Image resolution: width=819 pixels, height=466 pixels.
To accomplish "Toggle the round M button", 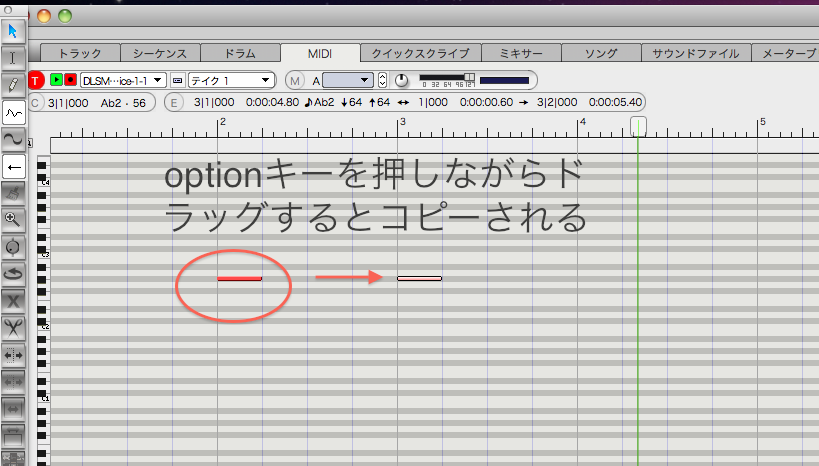I will [x=295, y=80].
